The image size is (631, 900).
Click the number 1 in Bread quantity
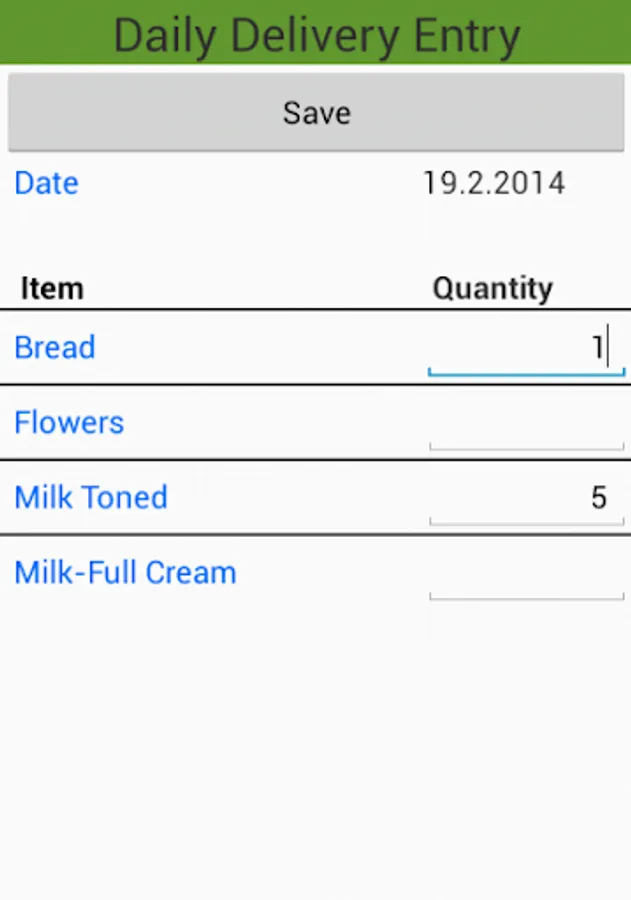pos(597,348)
